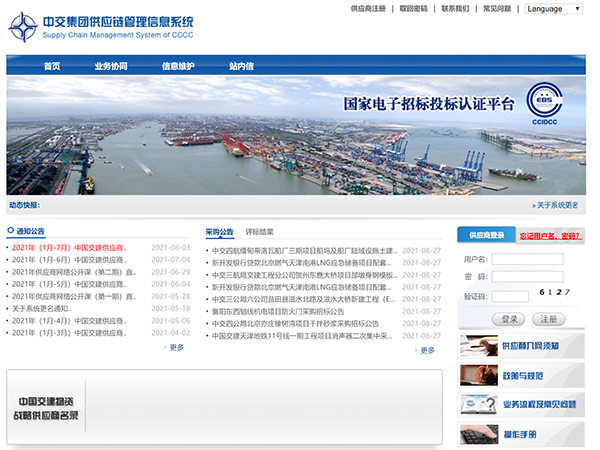Click the 用户名 input field
This screenshot has width=600, height=450.
point(527,260)
